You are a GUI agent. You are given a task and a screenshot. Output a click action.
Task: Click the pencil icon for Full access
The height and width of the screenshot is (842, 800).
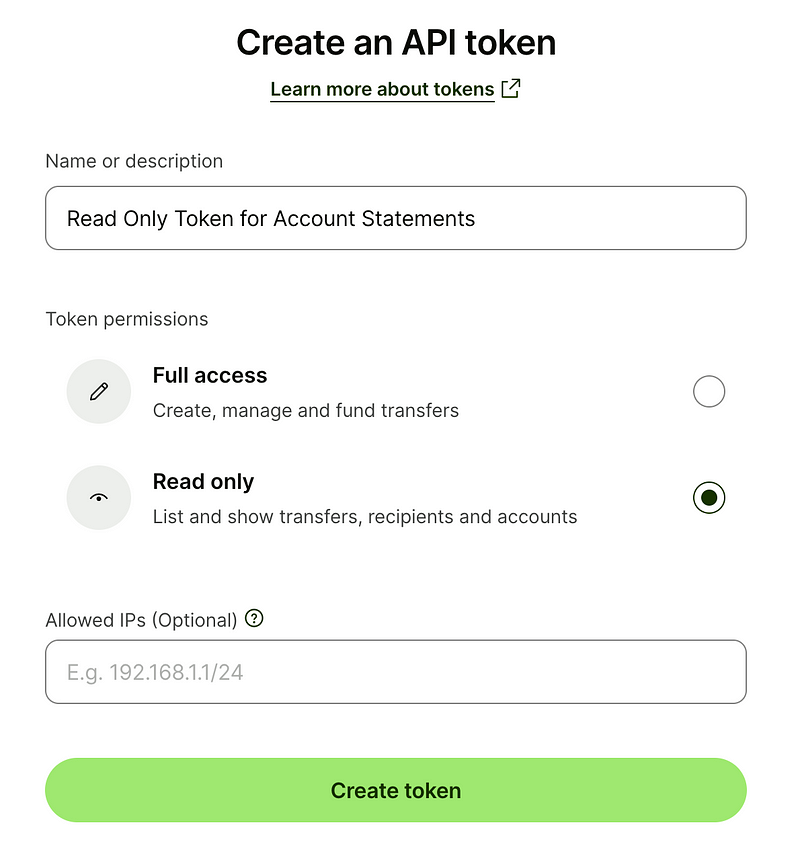coord(98,391)
